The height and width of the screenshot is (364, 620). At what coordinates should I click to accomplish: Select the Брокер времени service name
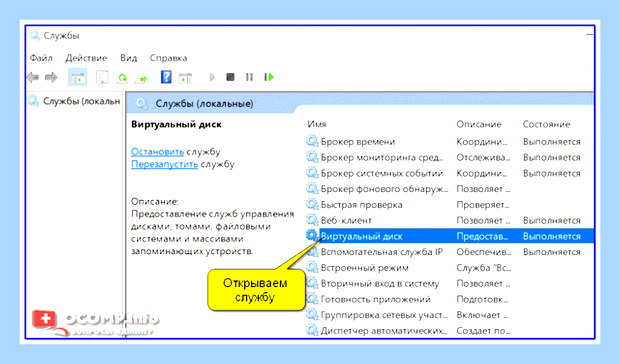point(358,141)
